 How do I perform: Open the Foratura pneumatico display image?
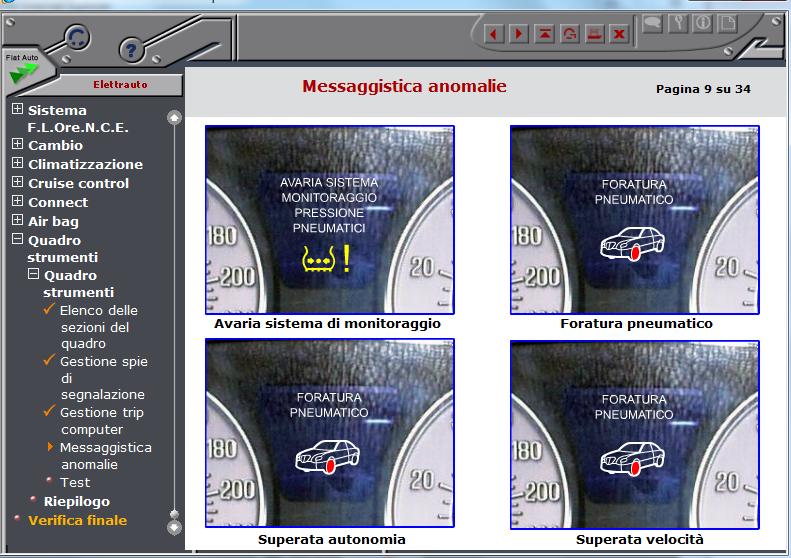(635, 220)
